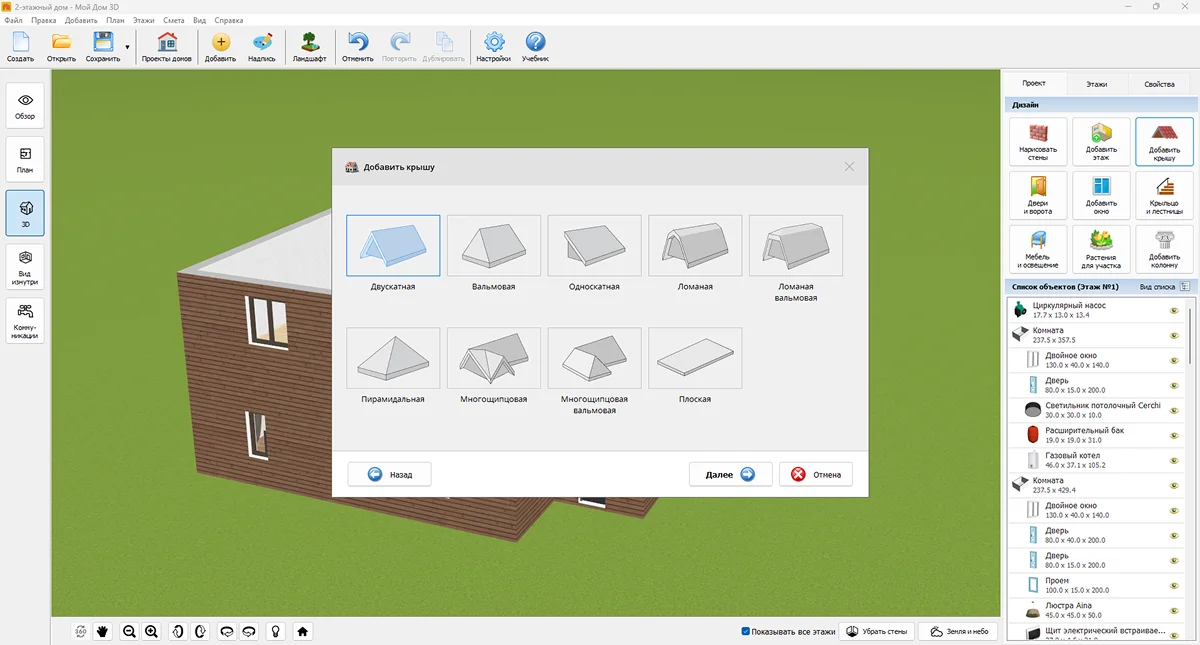Switch to the Свойства tab

click(x=1159, y=84)
